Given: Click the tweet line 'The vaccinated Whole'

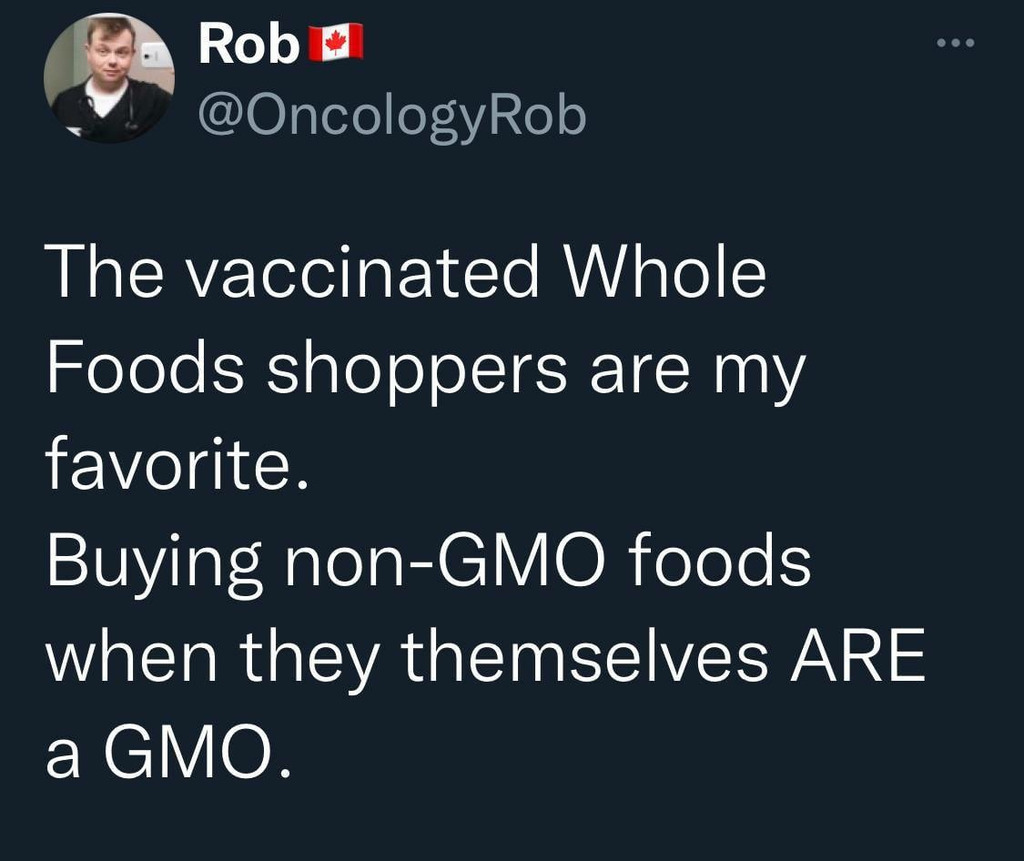Looking at the screenshot, I should tap(405, 274).
